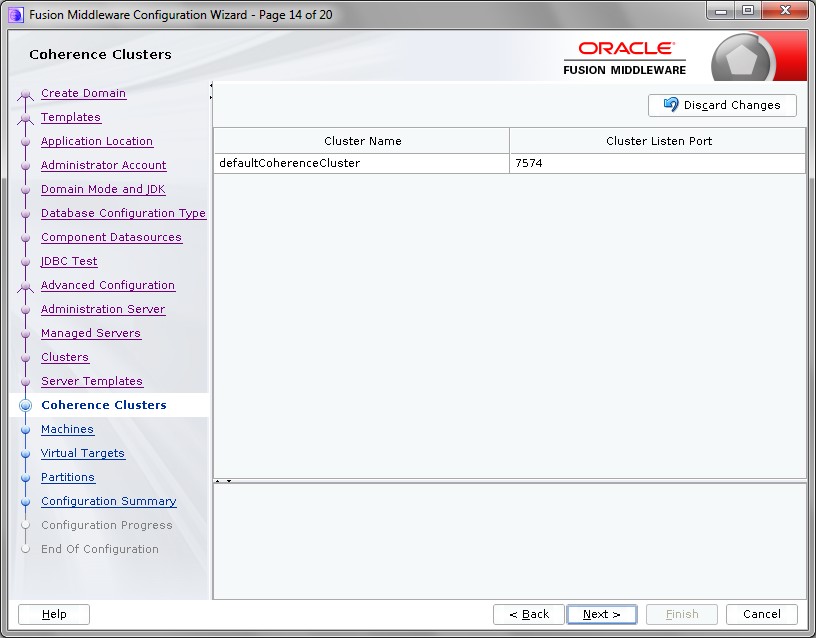This screenshot has height=638, width=816.
Task: Edit the 7574 listen port cell
Action: pyautogui.click(x=657, y=163)
